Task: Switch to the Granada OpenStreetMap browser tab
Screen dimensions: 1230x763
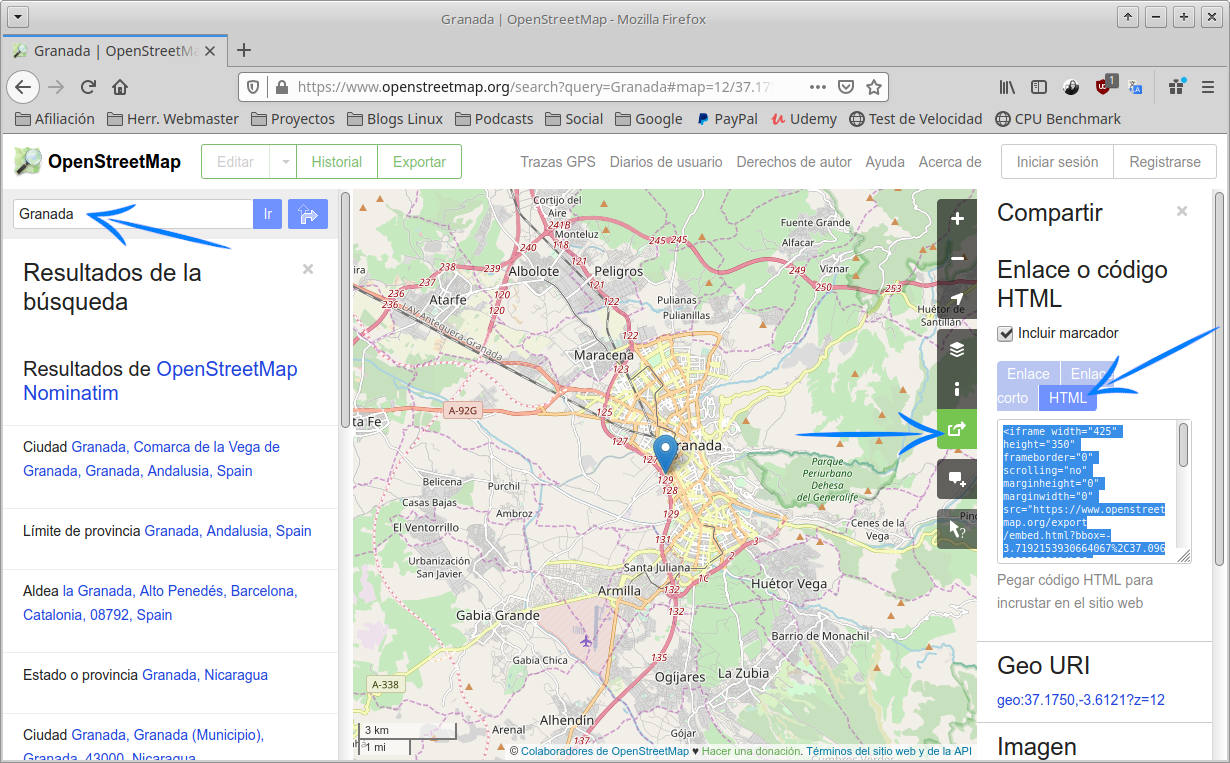Action: click(115, 50)
